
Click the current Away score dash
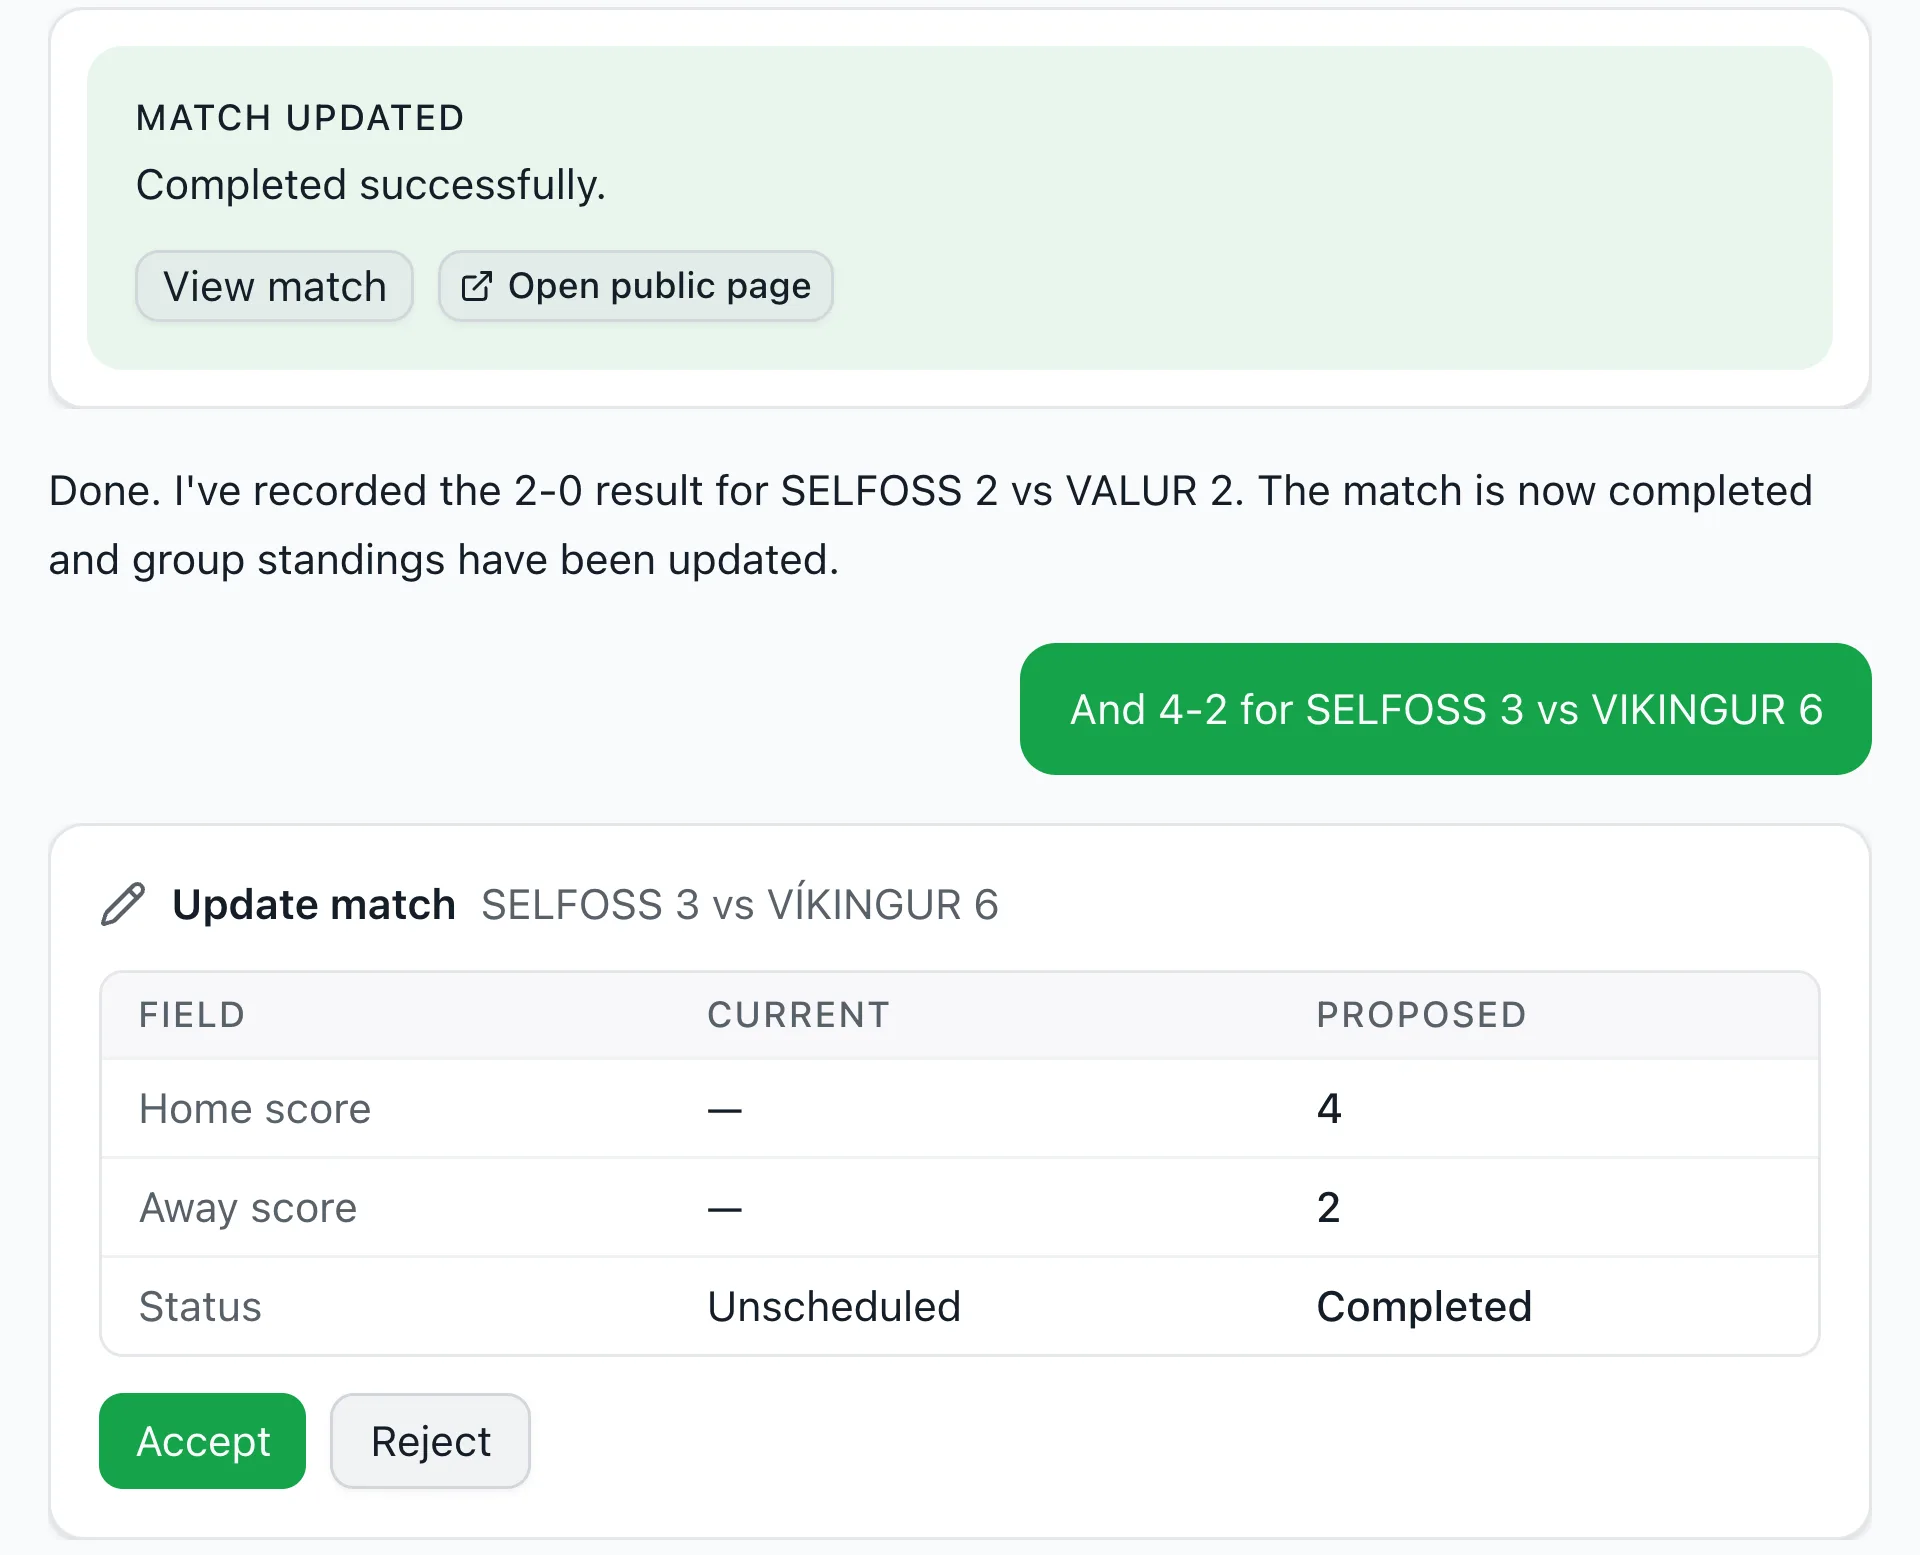click(x=725, y=1209)
